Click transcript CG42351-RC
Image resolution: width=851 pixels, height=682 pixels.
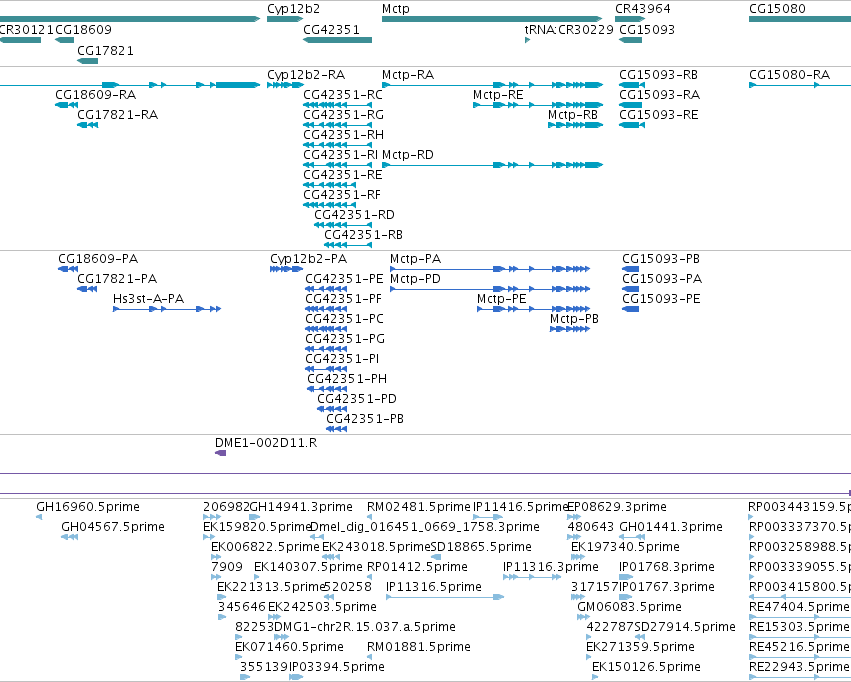(343, 95)
